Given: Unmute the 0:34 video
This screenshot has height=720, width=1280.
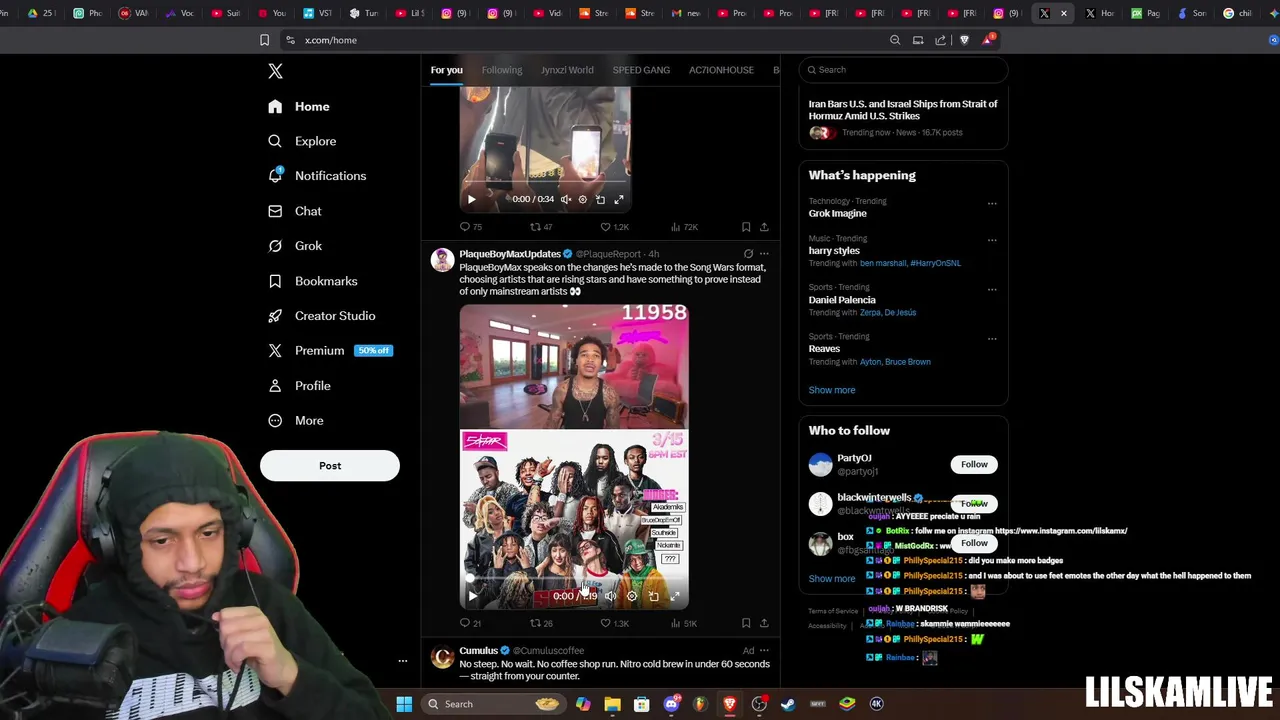Looking at the screenshot, I should 566,199.
